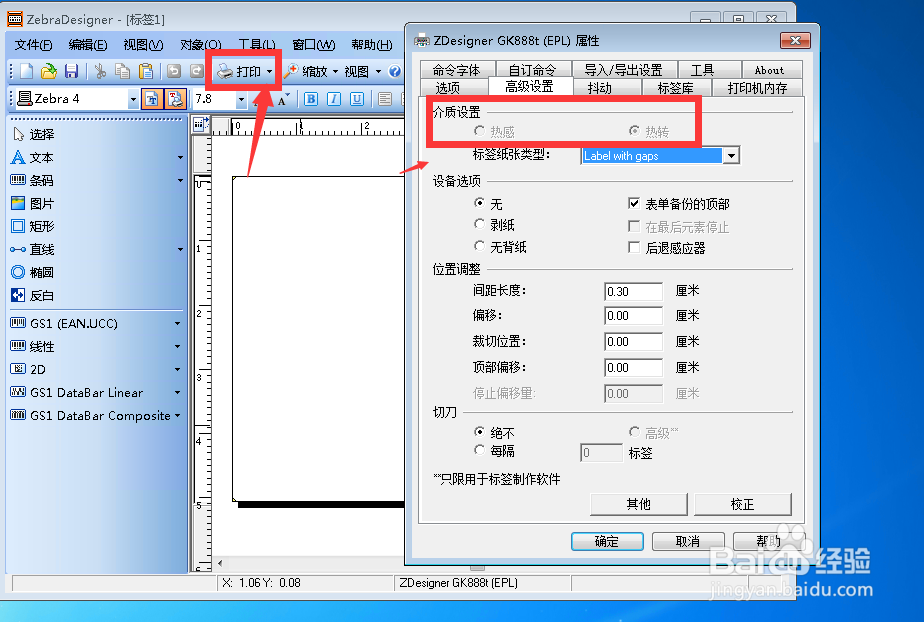Click the 校正 calibrate button
The width and height of the screenshot is (924, 622).
tap(742, 504)
